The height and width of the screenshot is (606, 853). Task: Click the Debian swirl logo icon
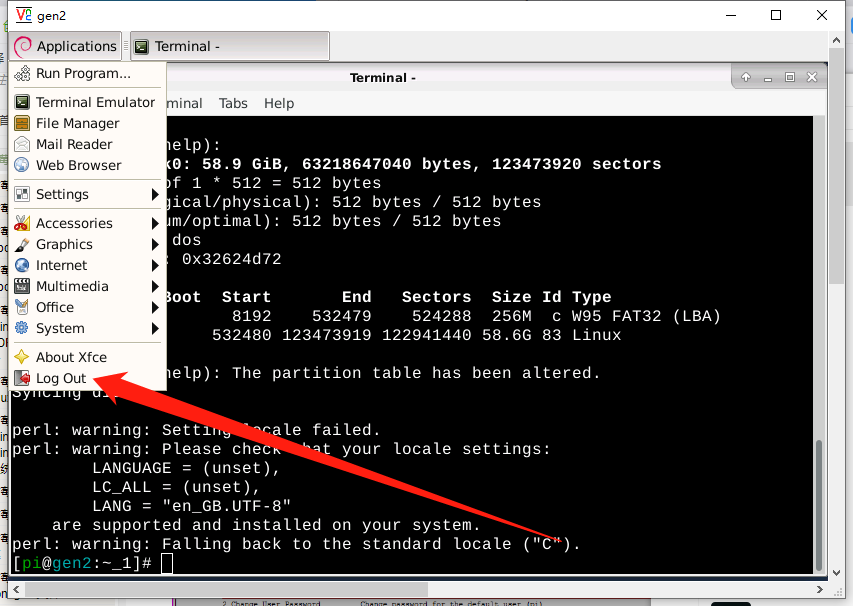point(22,47)
